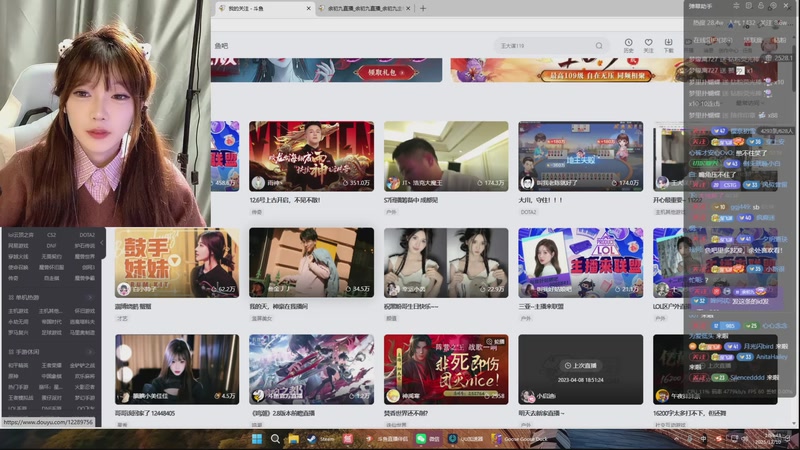Open the 12.6号上古开启 stream thumbnail
This screenshot has height=450, width=800.
311,156
